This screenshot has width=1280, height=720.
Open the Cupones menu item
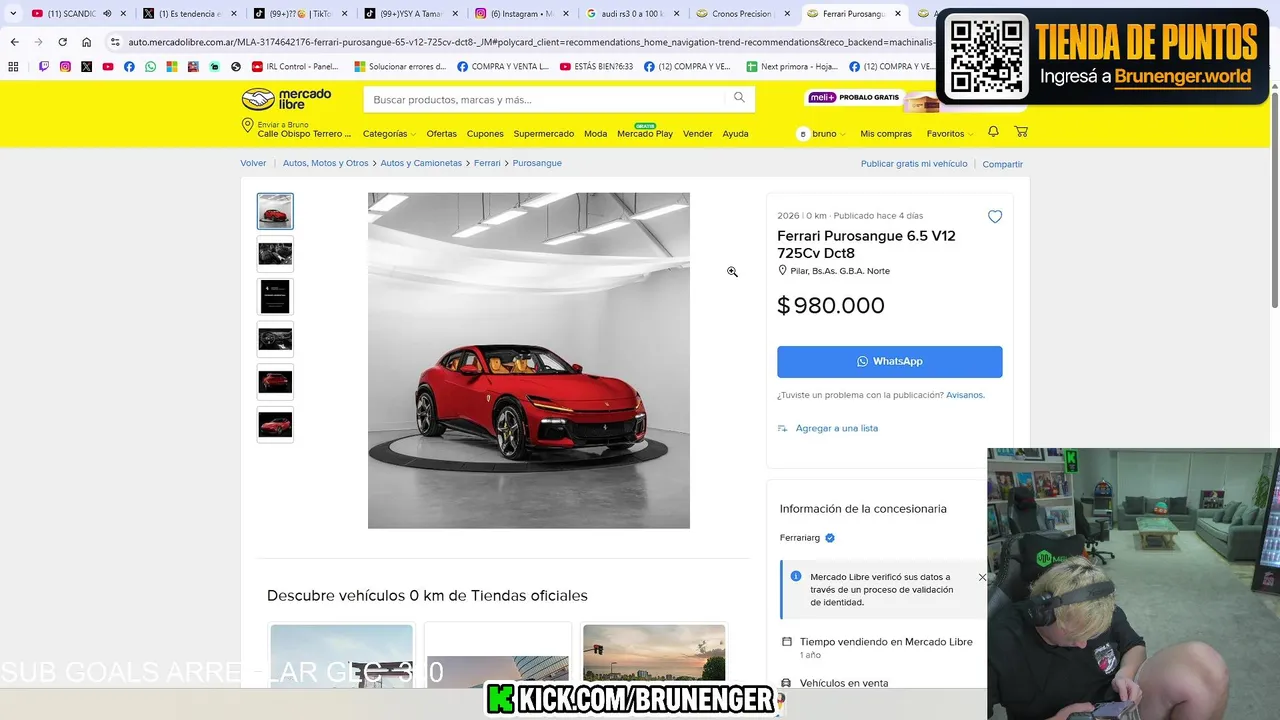tap(485, 134)
